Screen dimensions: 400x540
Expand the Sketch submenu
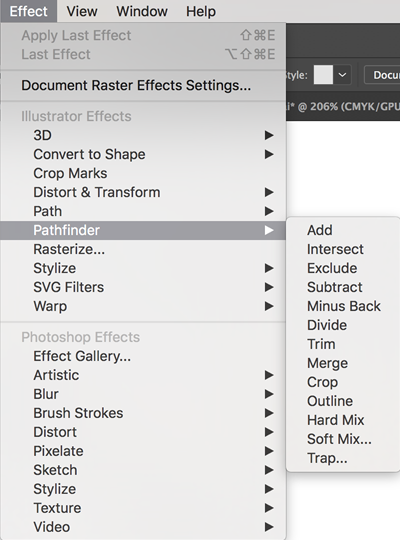coord(143,470)
